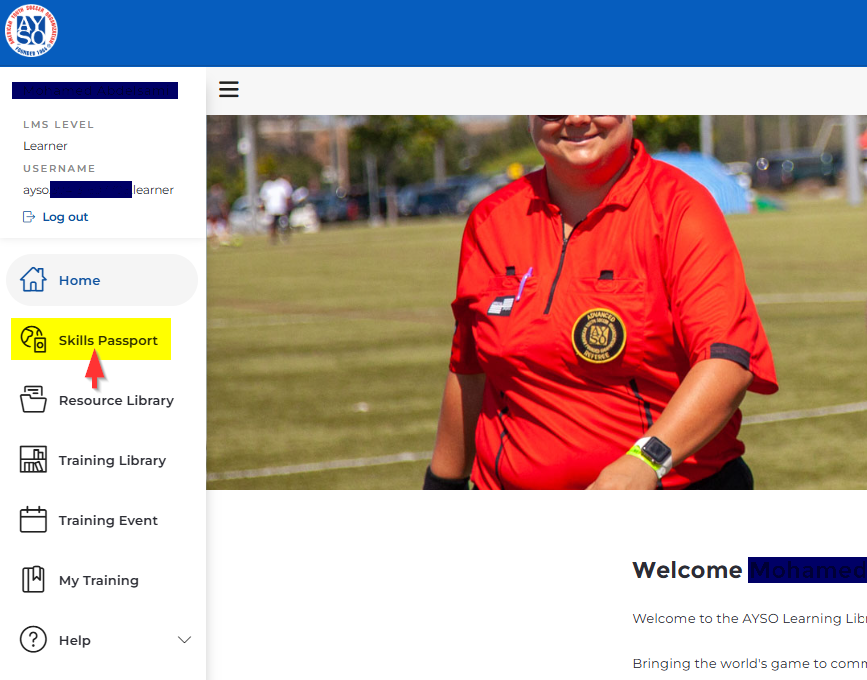Click the Help question mark icon
Image resolution: width=867 pixels, height=680 pixels.
point(33,640)
